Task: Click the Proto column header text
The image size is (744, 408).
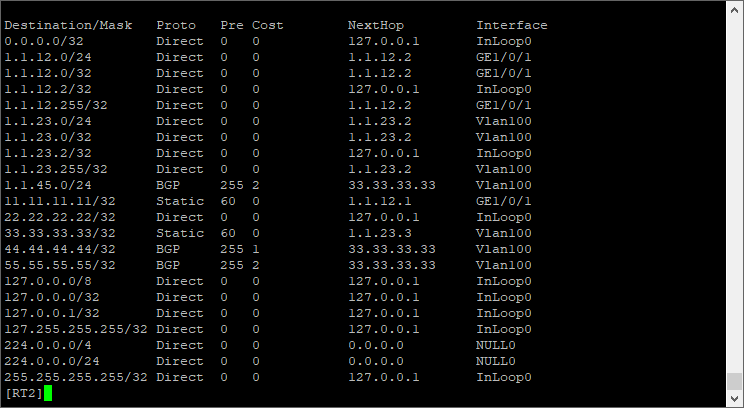Action: click(176, 25)
